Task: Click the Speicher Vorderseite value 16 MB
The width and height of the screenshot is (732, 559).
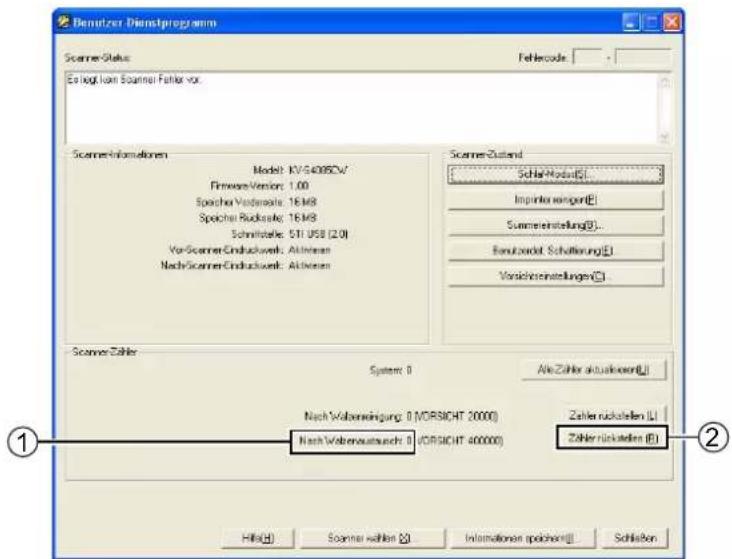Action: (303, 202)
